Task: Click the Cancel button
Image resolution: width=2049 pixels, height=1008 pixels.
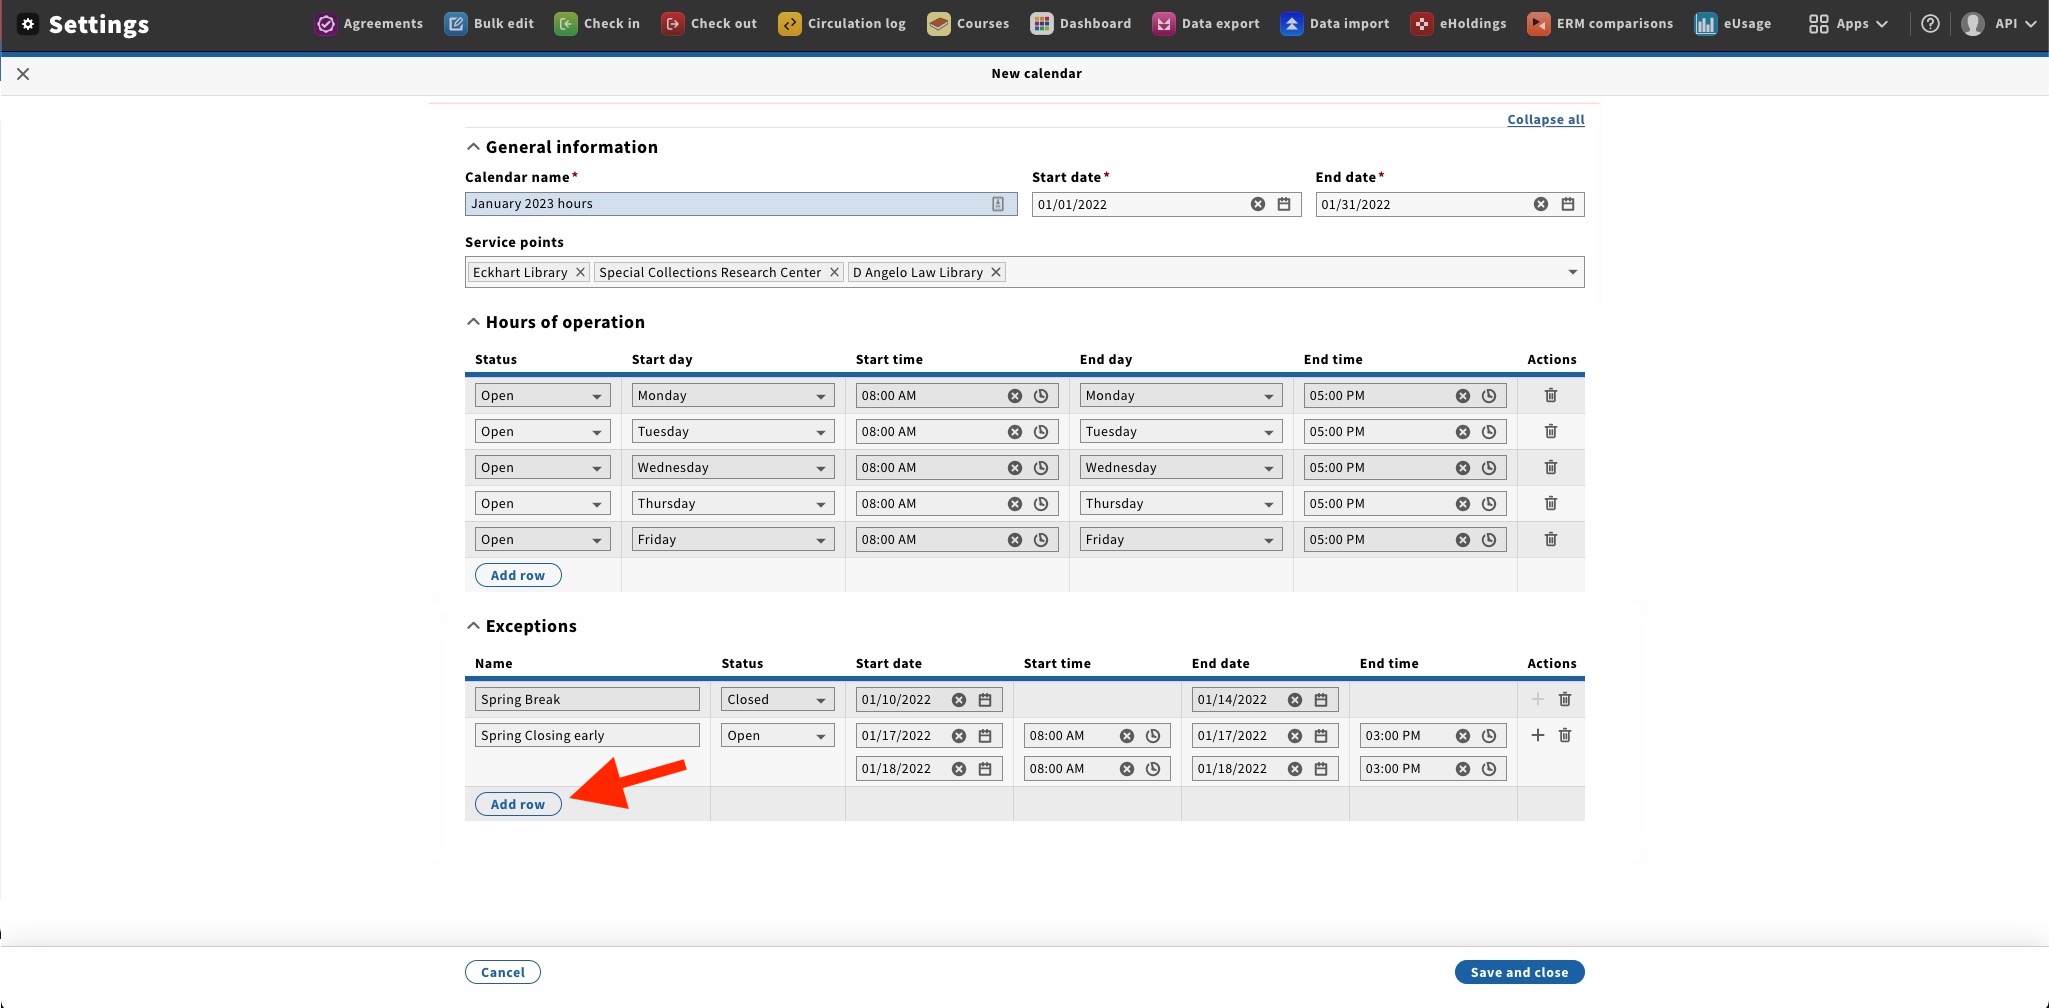Action: point(503,972)
